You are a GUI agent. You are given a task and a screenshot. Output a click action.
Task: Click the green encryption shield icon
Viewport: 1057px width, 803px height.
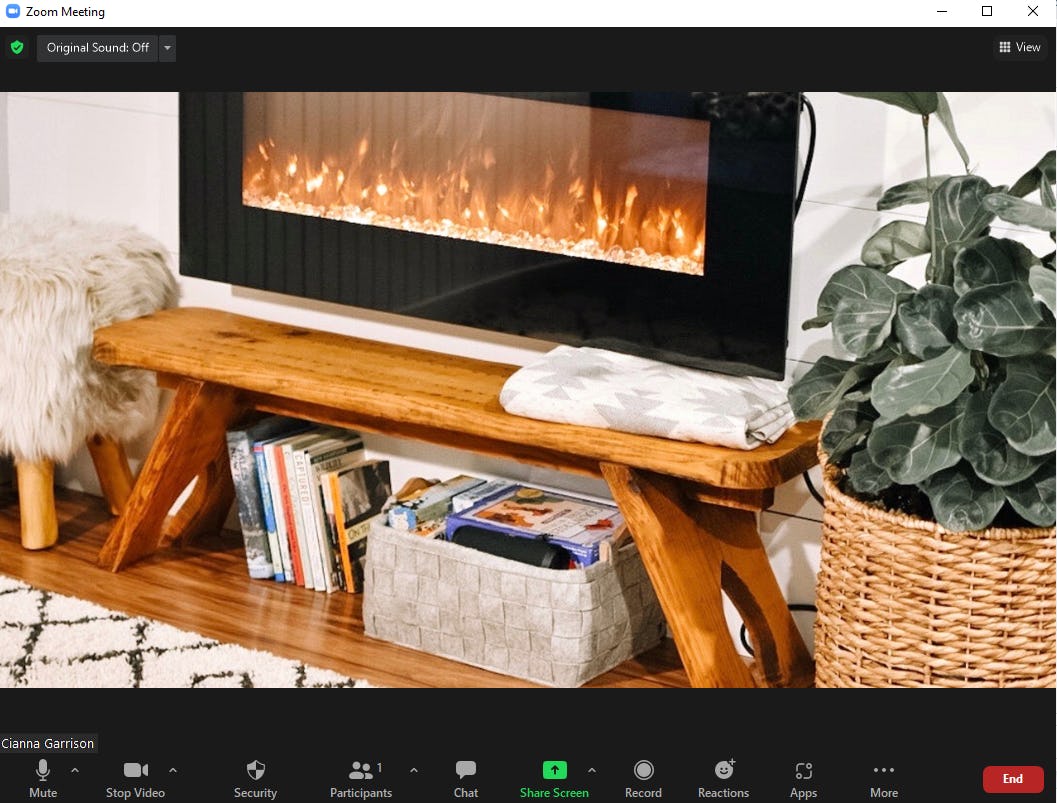tap(17, 47)
